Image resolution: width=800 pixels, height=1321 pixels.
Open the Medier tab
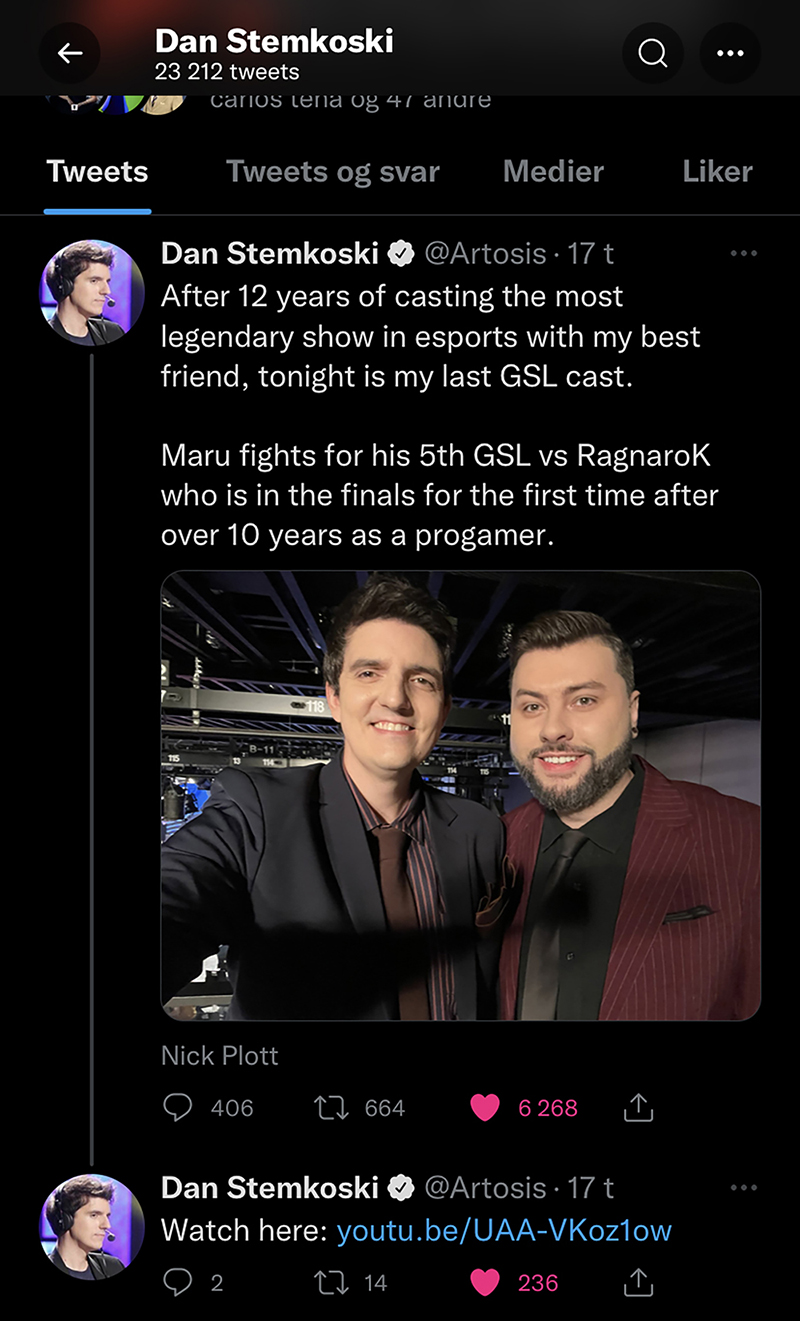[553, 171]
